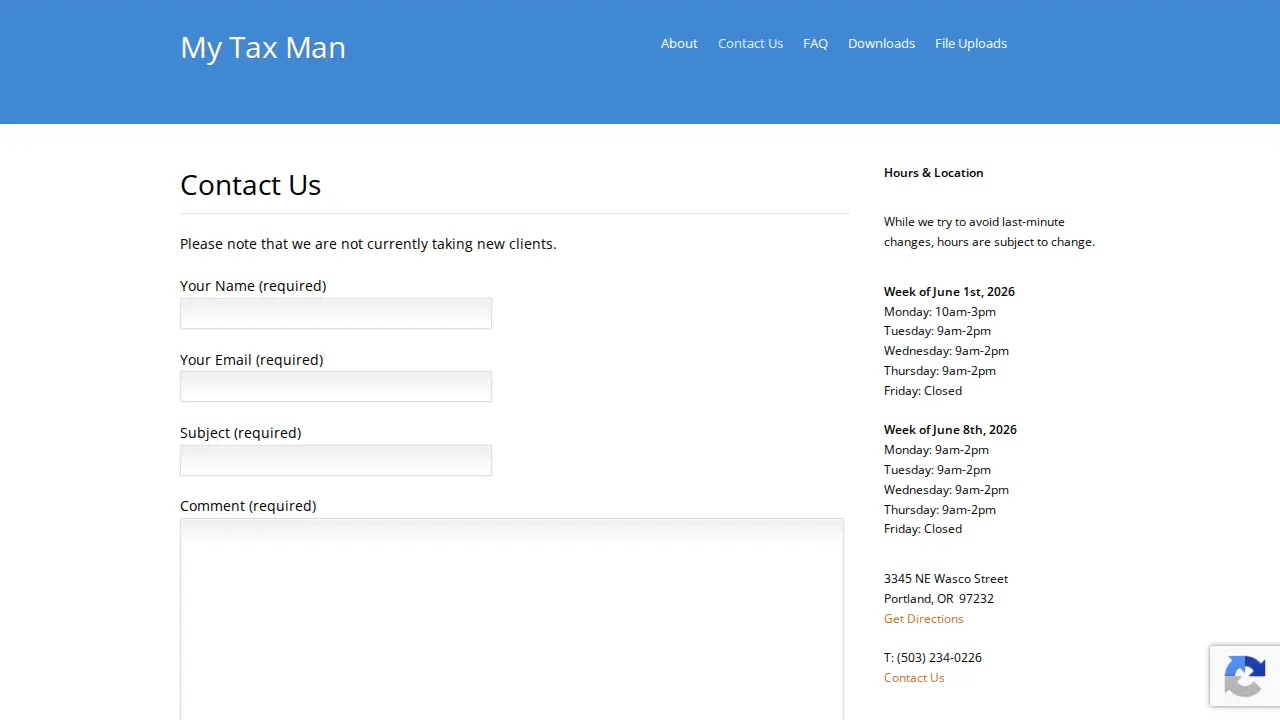This screenshot has width=1280, height=720.
Task: Click the My Tax Man site title
Action: [x=263, y=47]
